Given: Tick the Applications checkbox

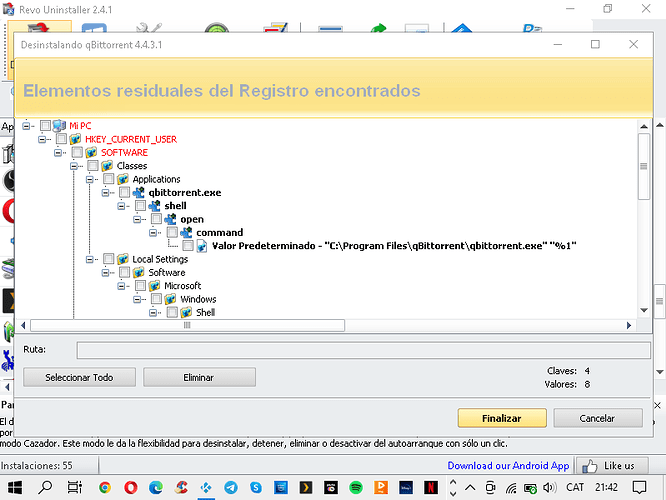Looking at the screenshot, I should 109,179.
